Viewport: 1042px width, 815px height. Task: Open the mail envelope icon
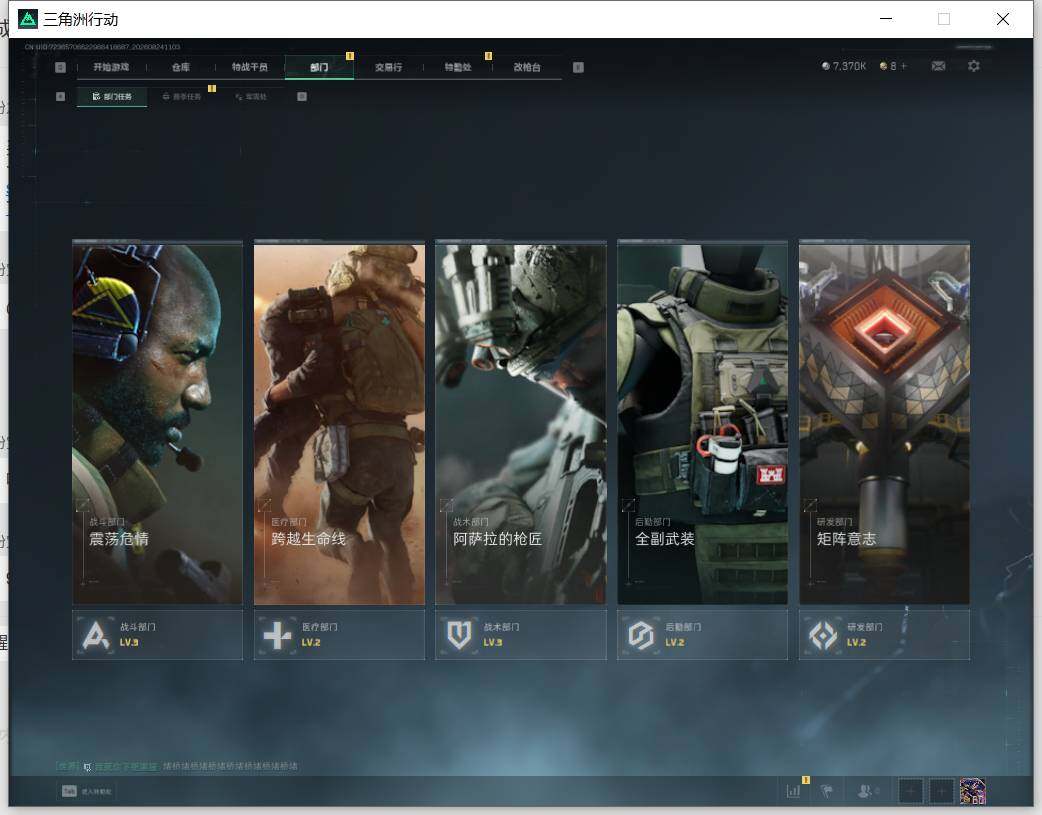coord(938,66)
